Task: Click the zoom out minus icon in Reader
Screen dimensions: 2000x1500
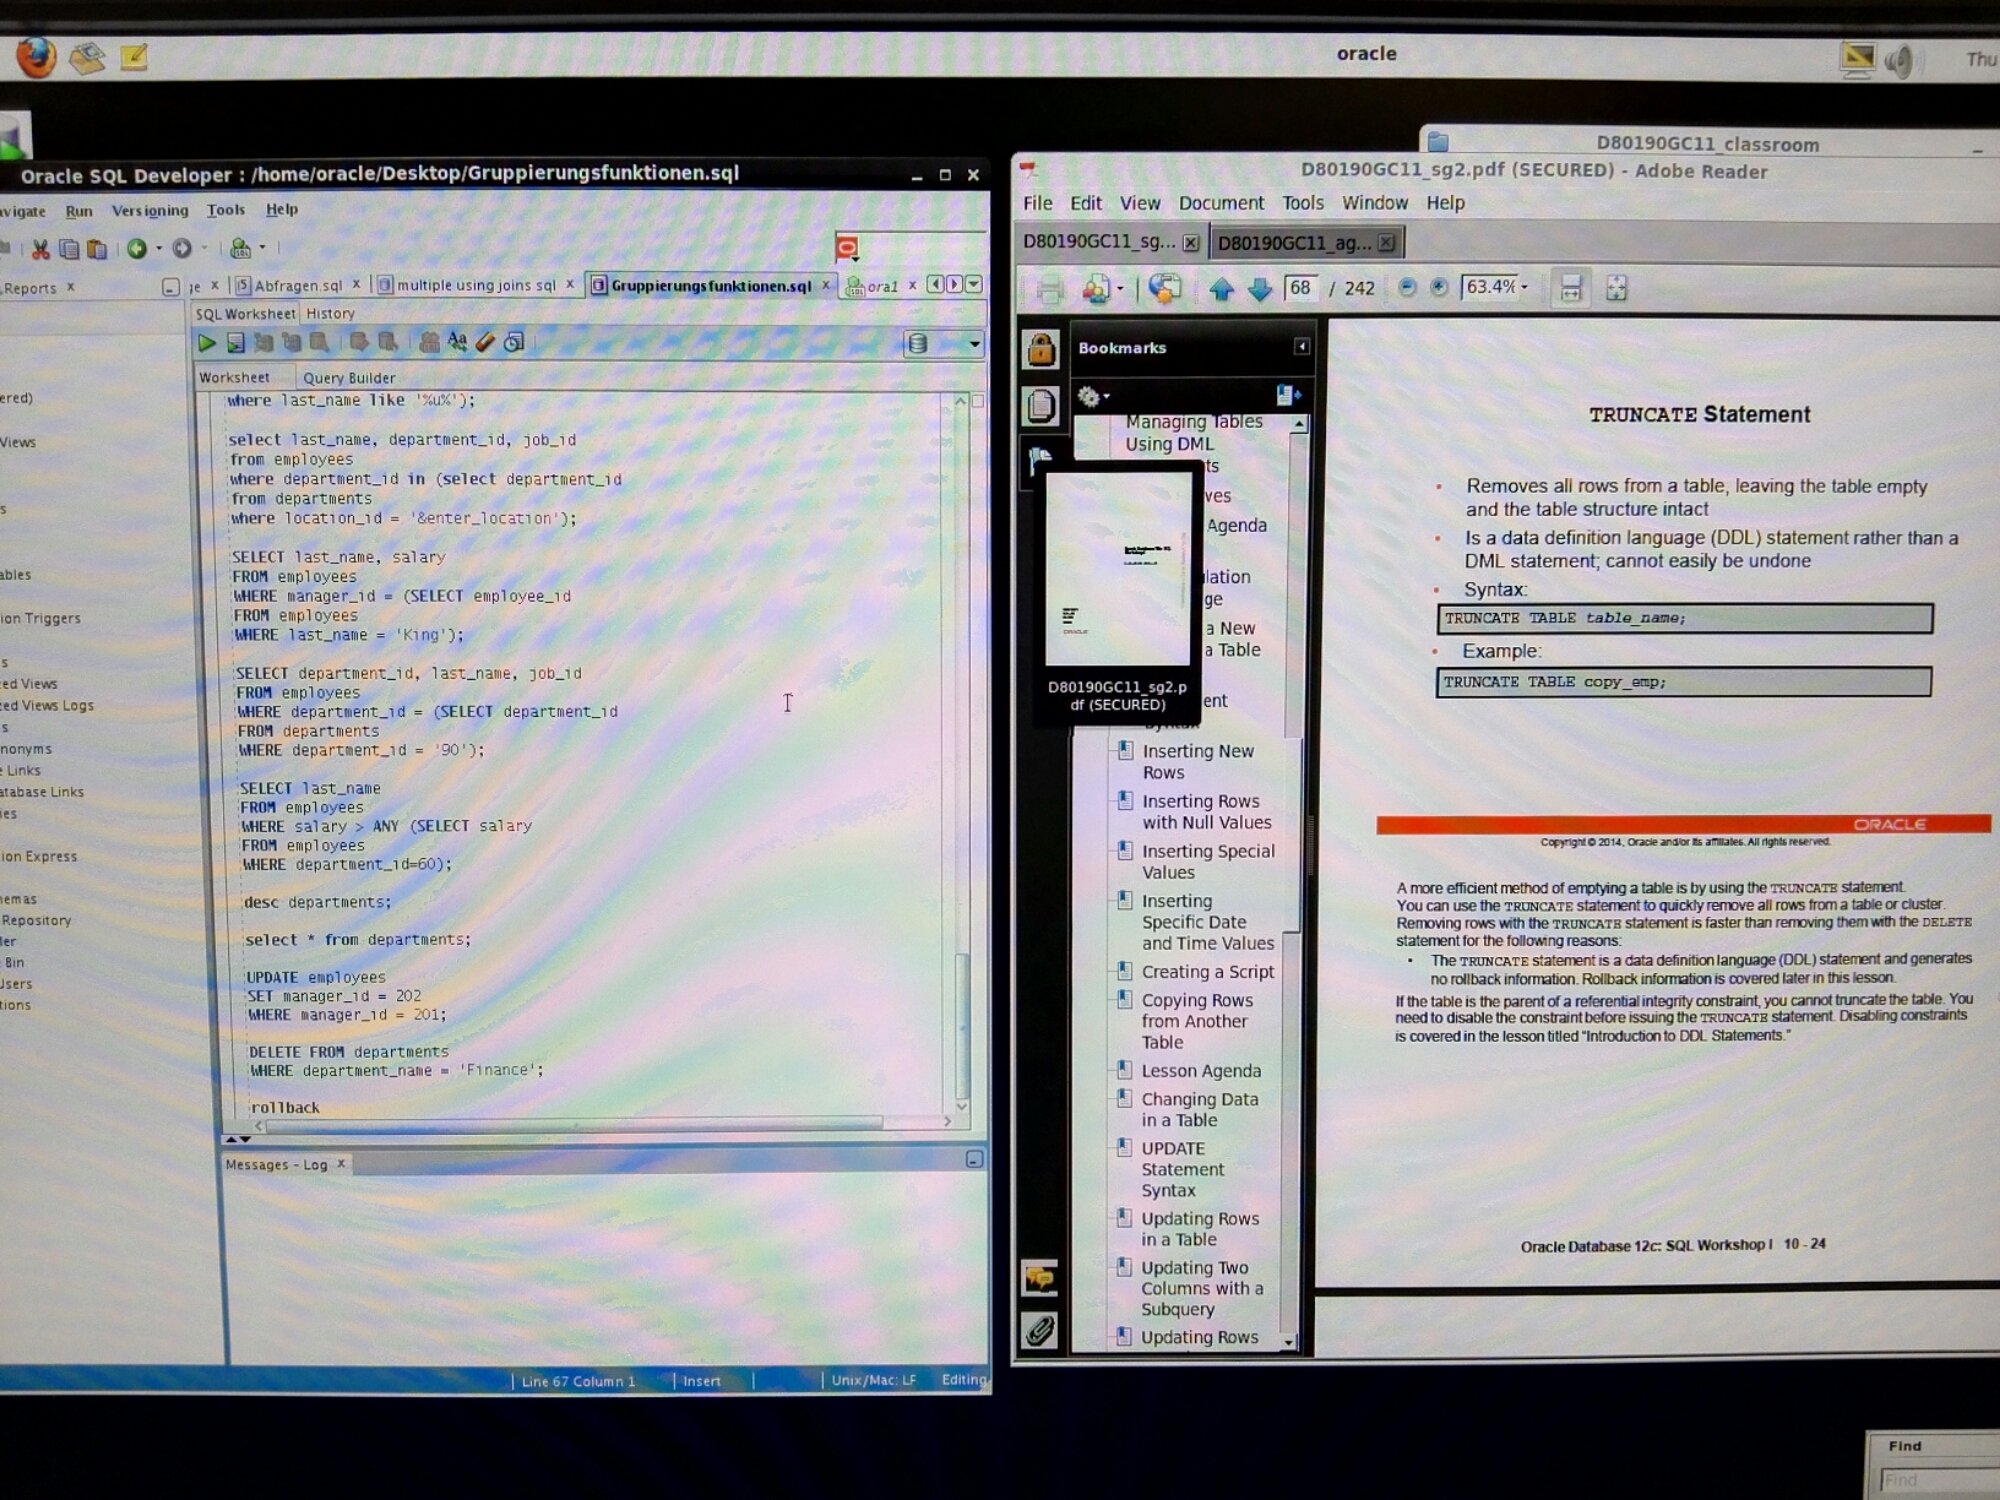Action: pyautogui.click(x=1407, y=288)
